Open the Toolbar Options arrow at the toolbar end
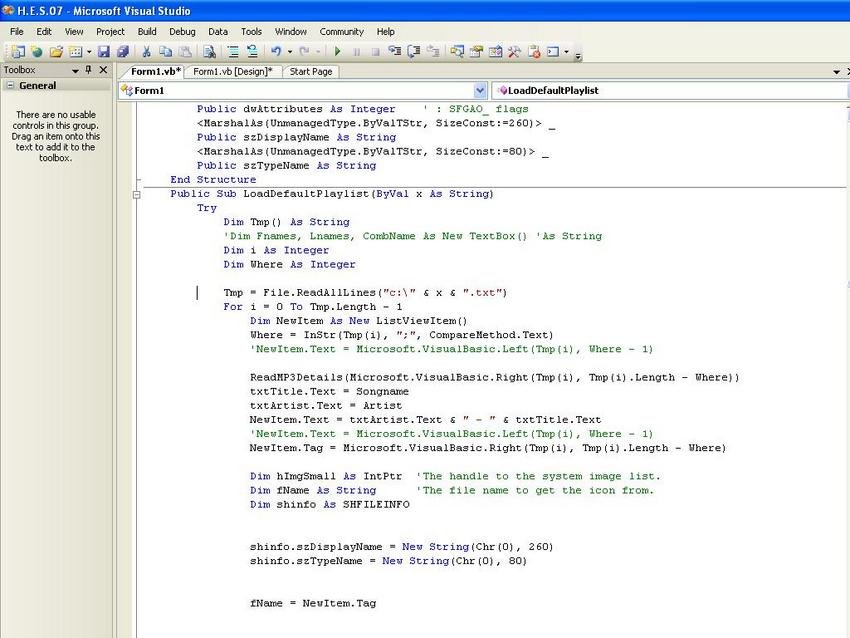This screenshot has width=850, height=638. tap(578, 55)
